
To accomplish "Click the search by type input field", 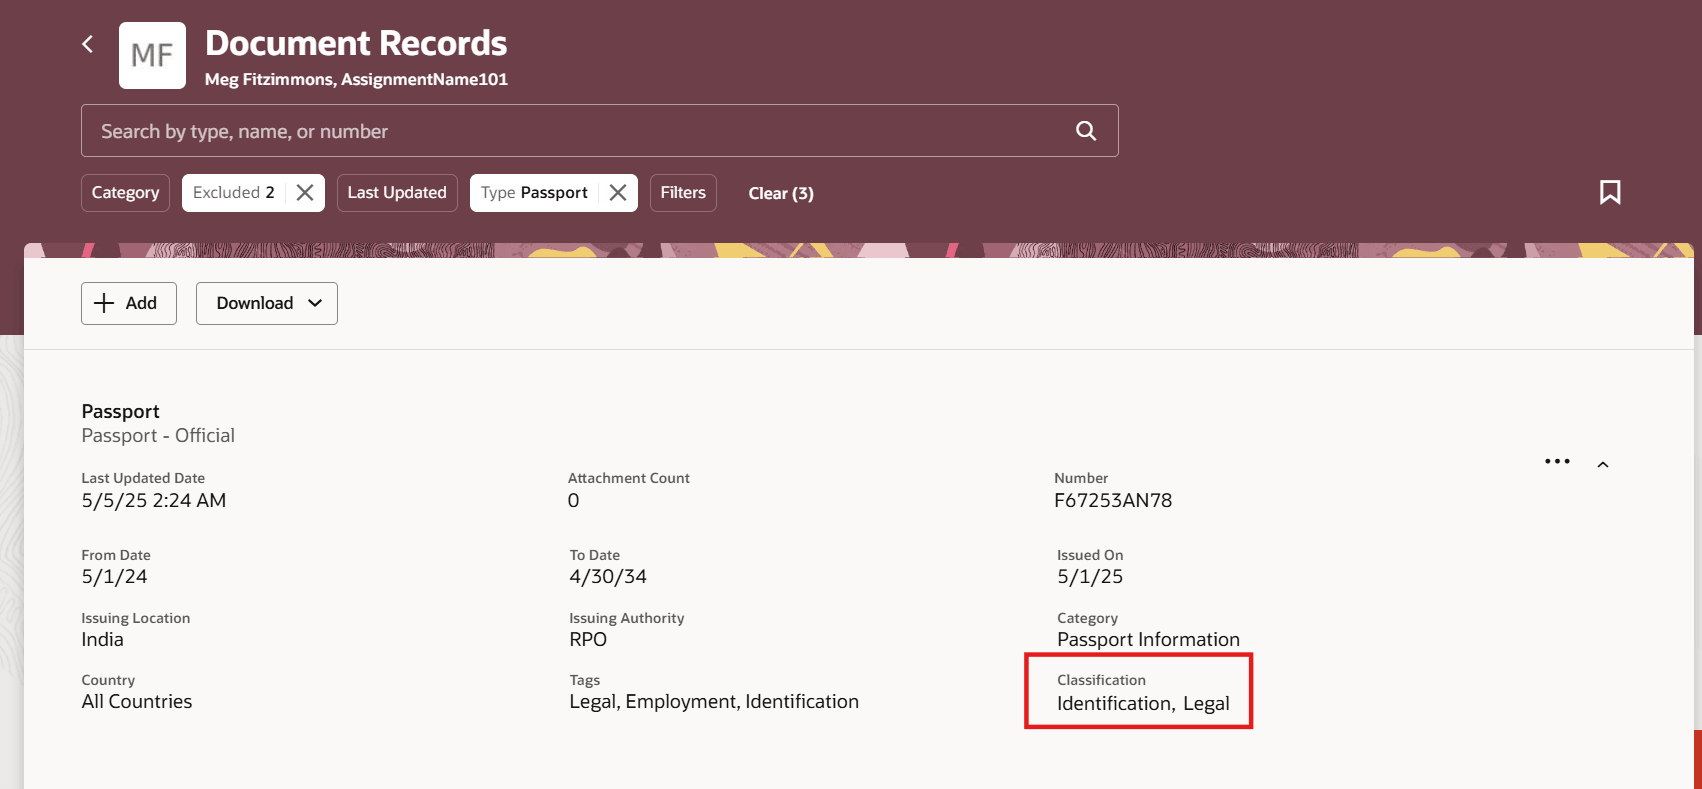I will click(x=580, y=131).
